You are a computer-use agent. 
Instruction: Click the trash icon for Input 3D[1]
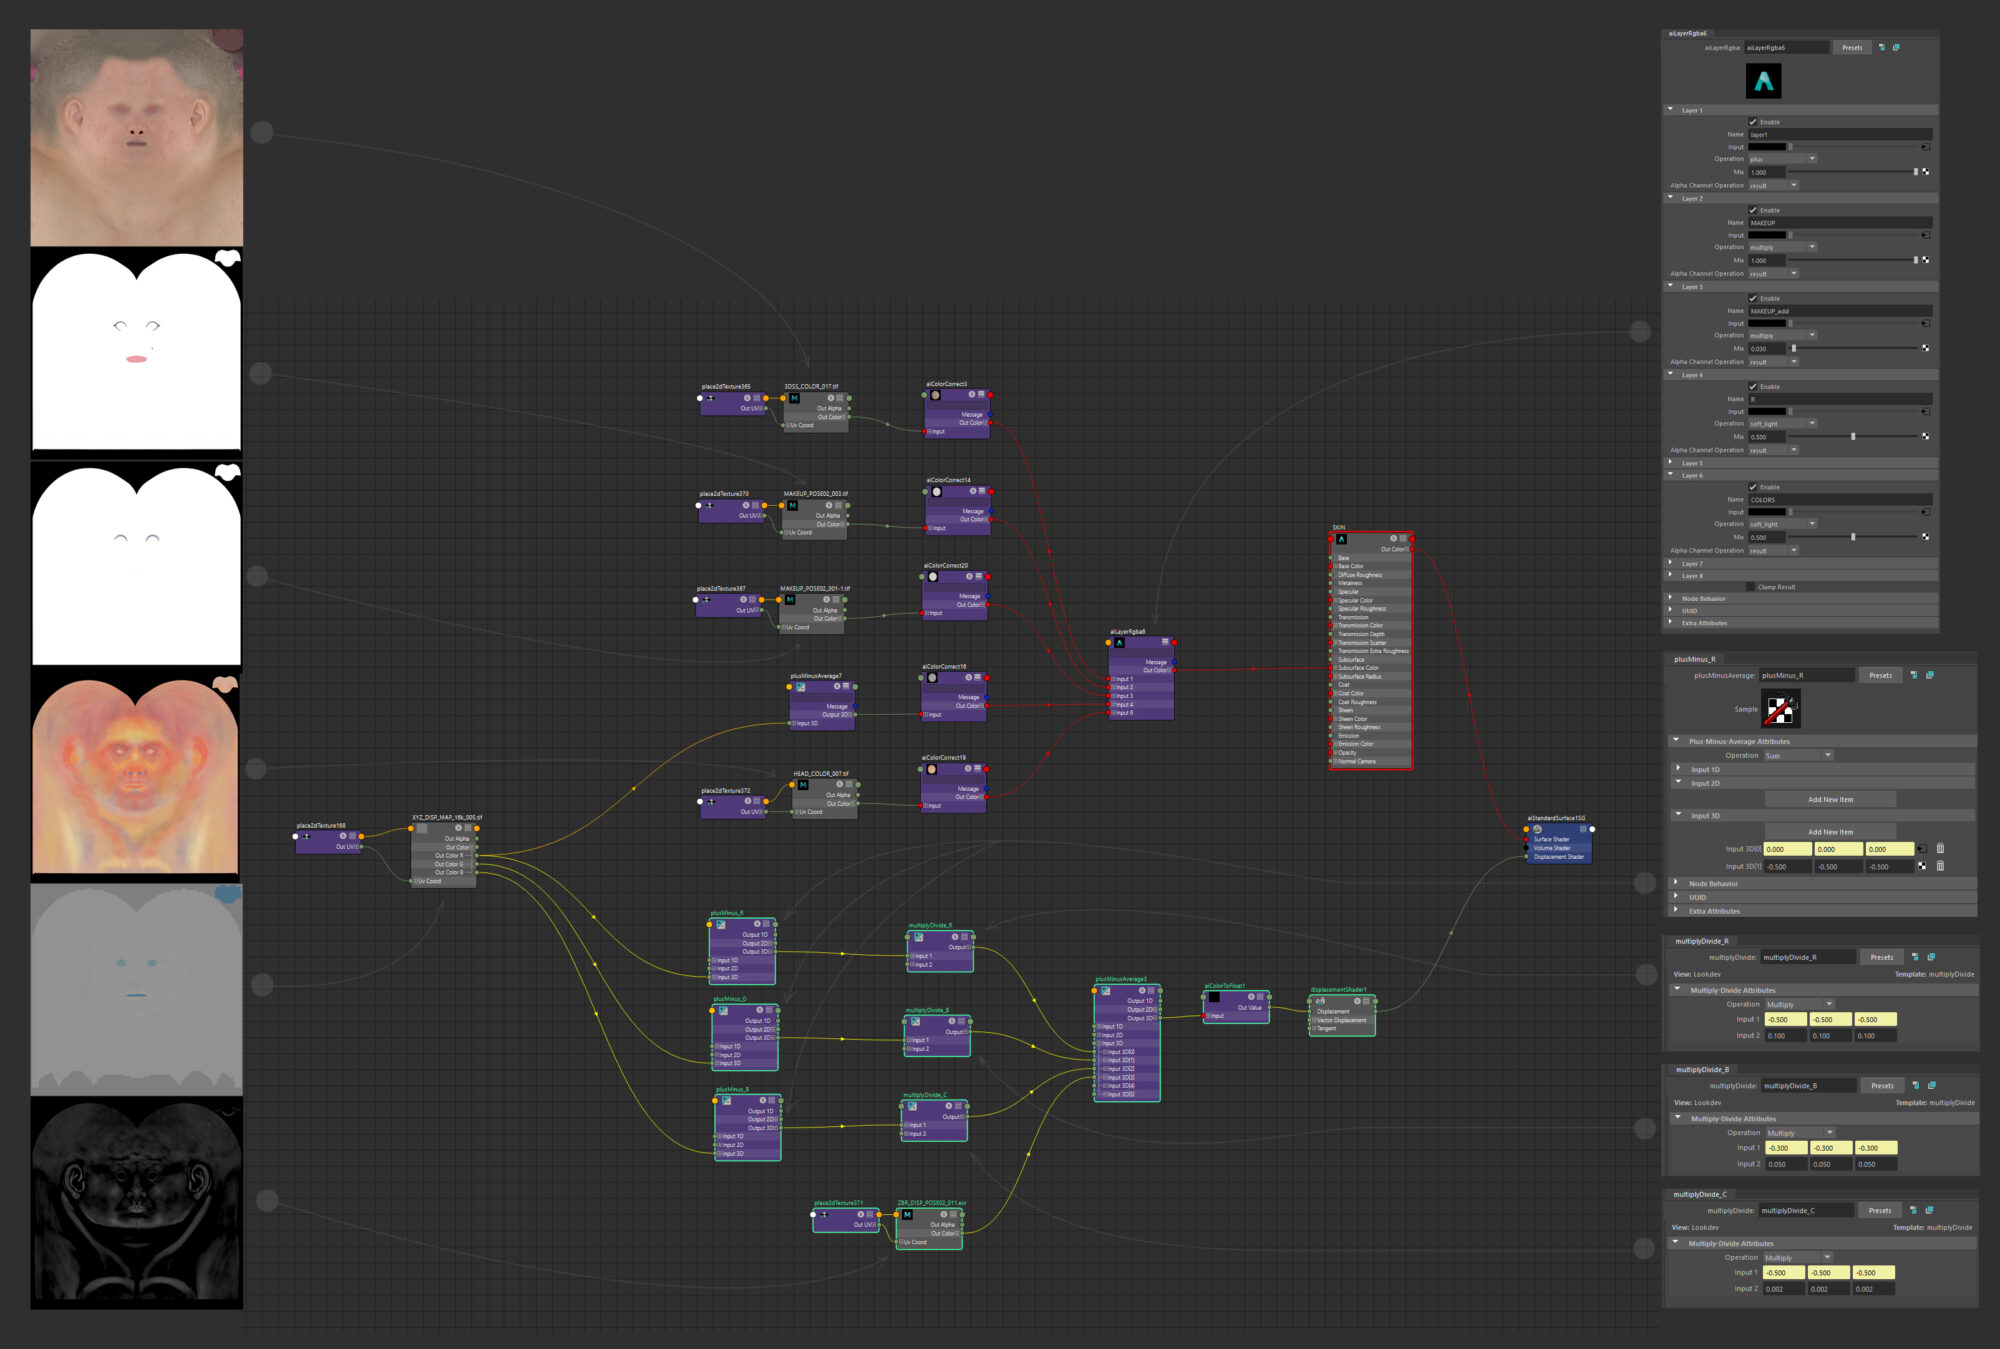click(1940, 866)
